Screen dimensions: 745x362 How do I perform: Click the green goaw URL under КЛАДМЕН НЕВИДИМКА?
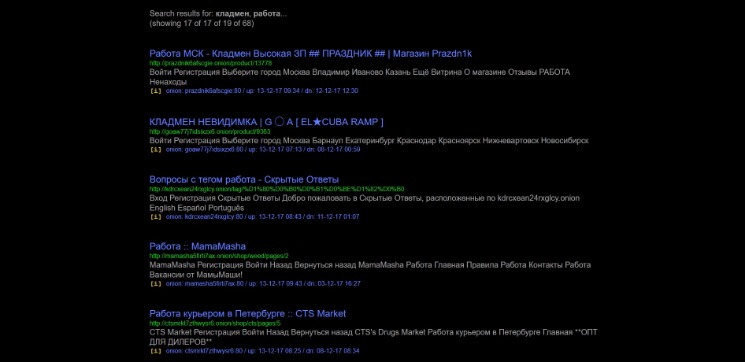pos(210,132)
